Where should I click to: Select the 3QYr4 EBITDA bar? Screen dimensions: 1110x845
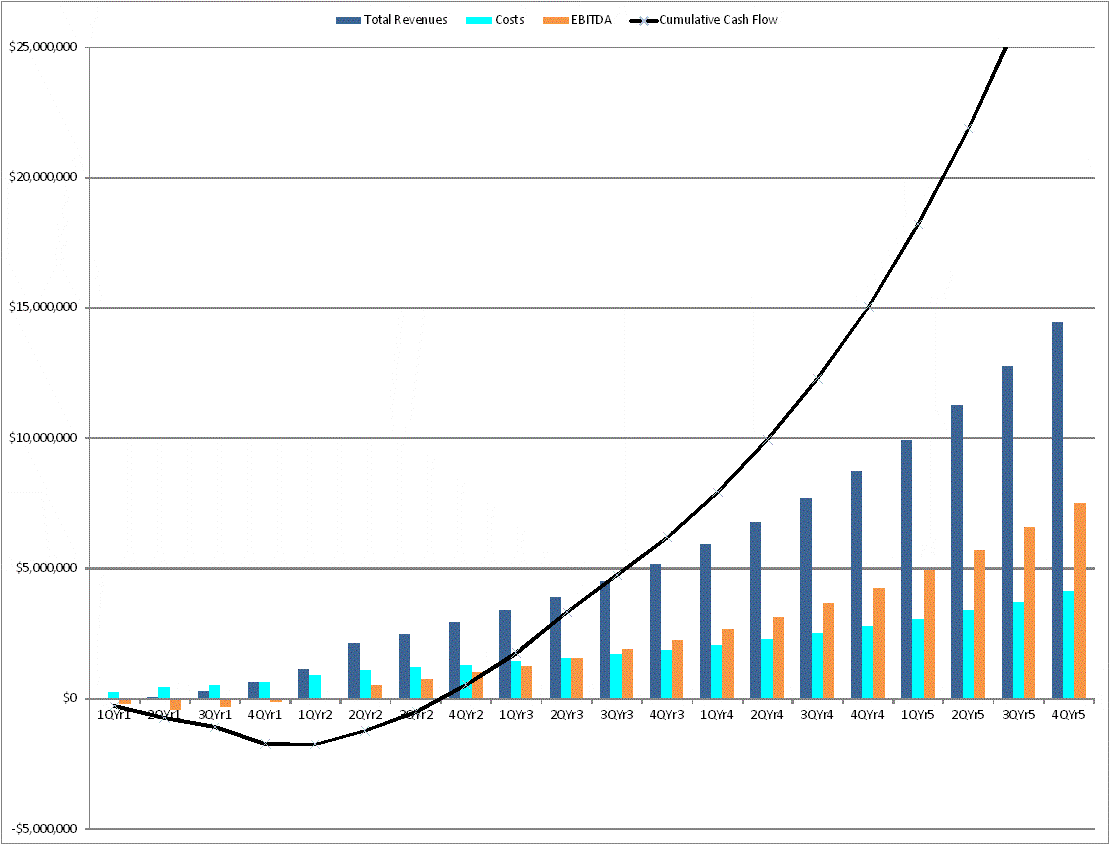coord(829,650)
